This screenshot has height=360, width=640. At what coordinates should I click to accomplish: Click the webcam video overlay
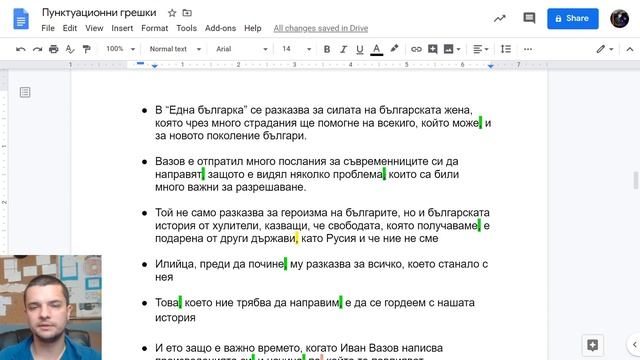pos(51,307)
